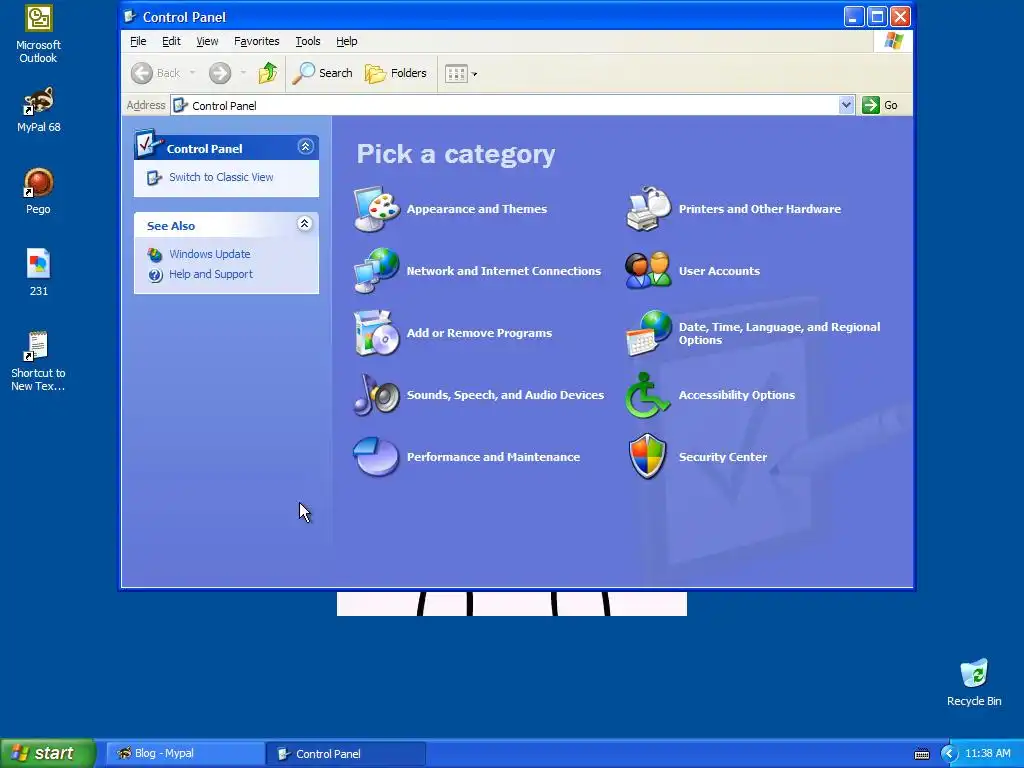The image size is (1024, 768).
Task: Maximize the Control Panel window
Action: point(877,16)
